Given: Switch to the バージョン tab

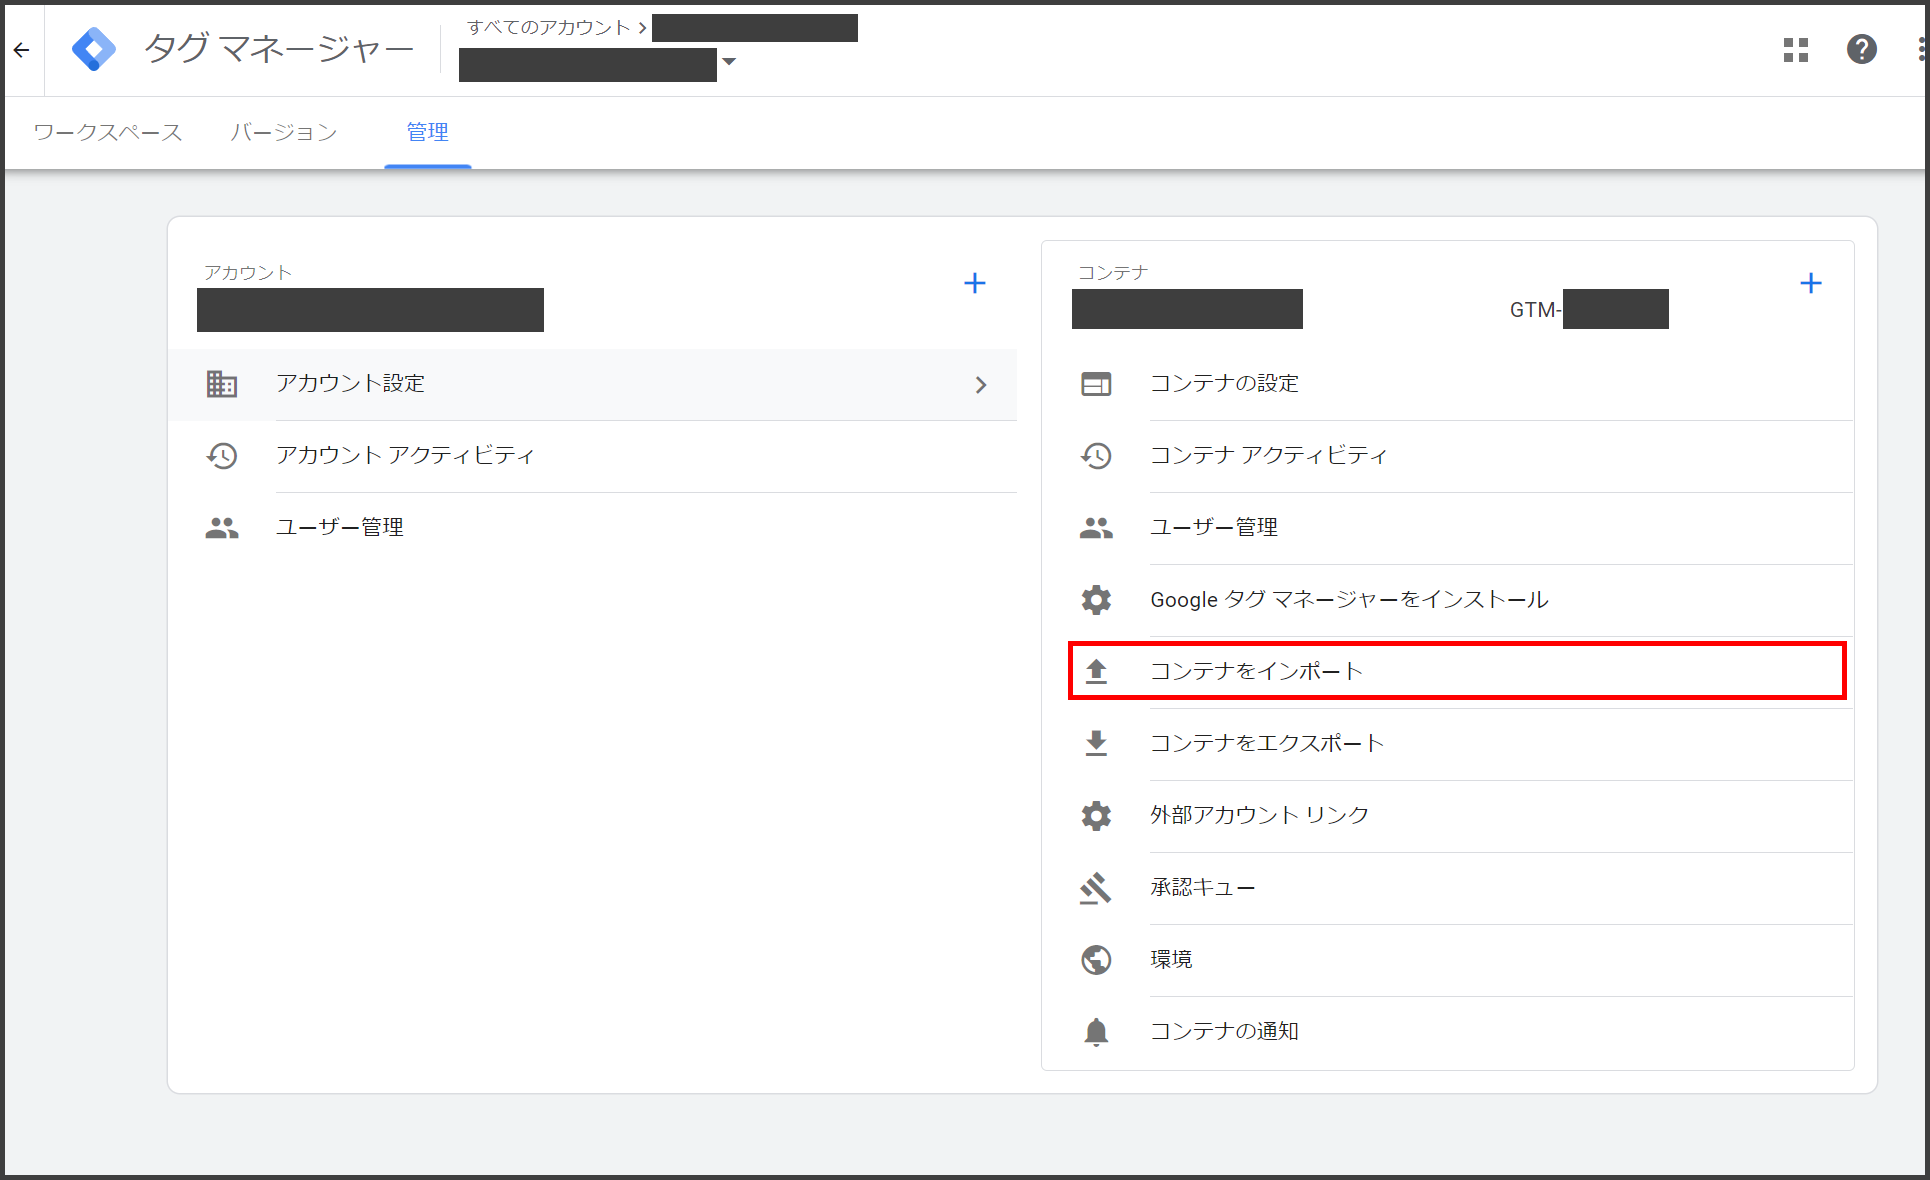Looking at the screenshot, I should [284, 132].
